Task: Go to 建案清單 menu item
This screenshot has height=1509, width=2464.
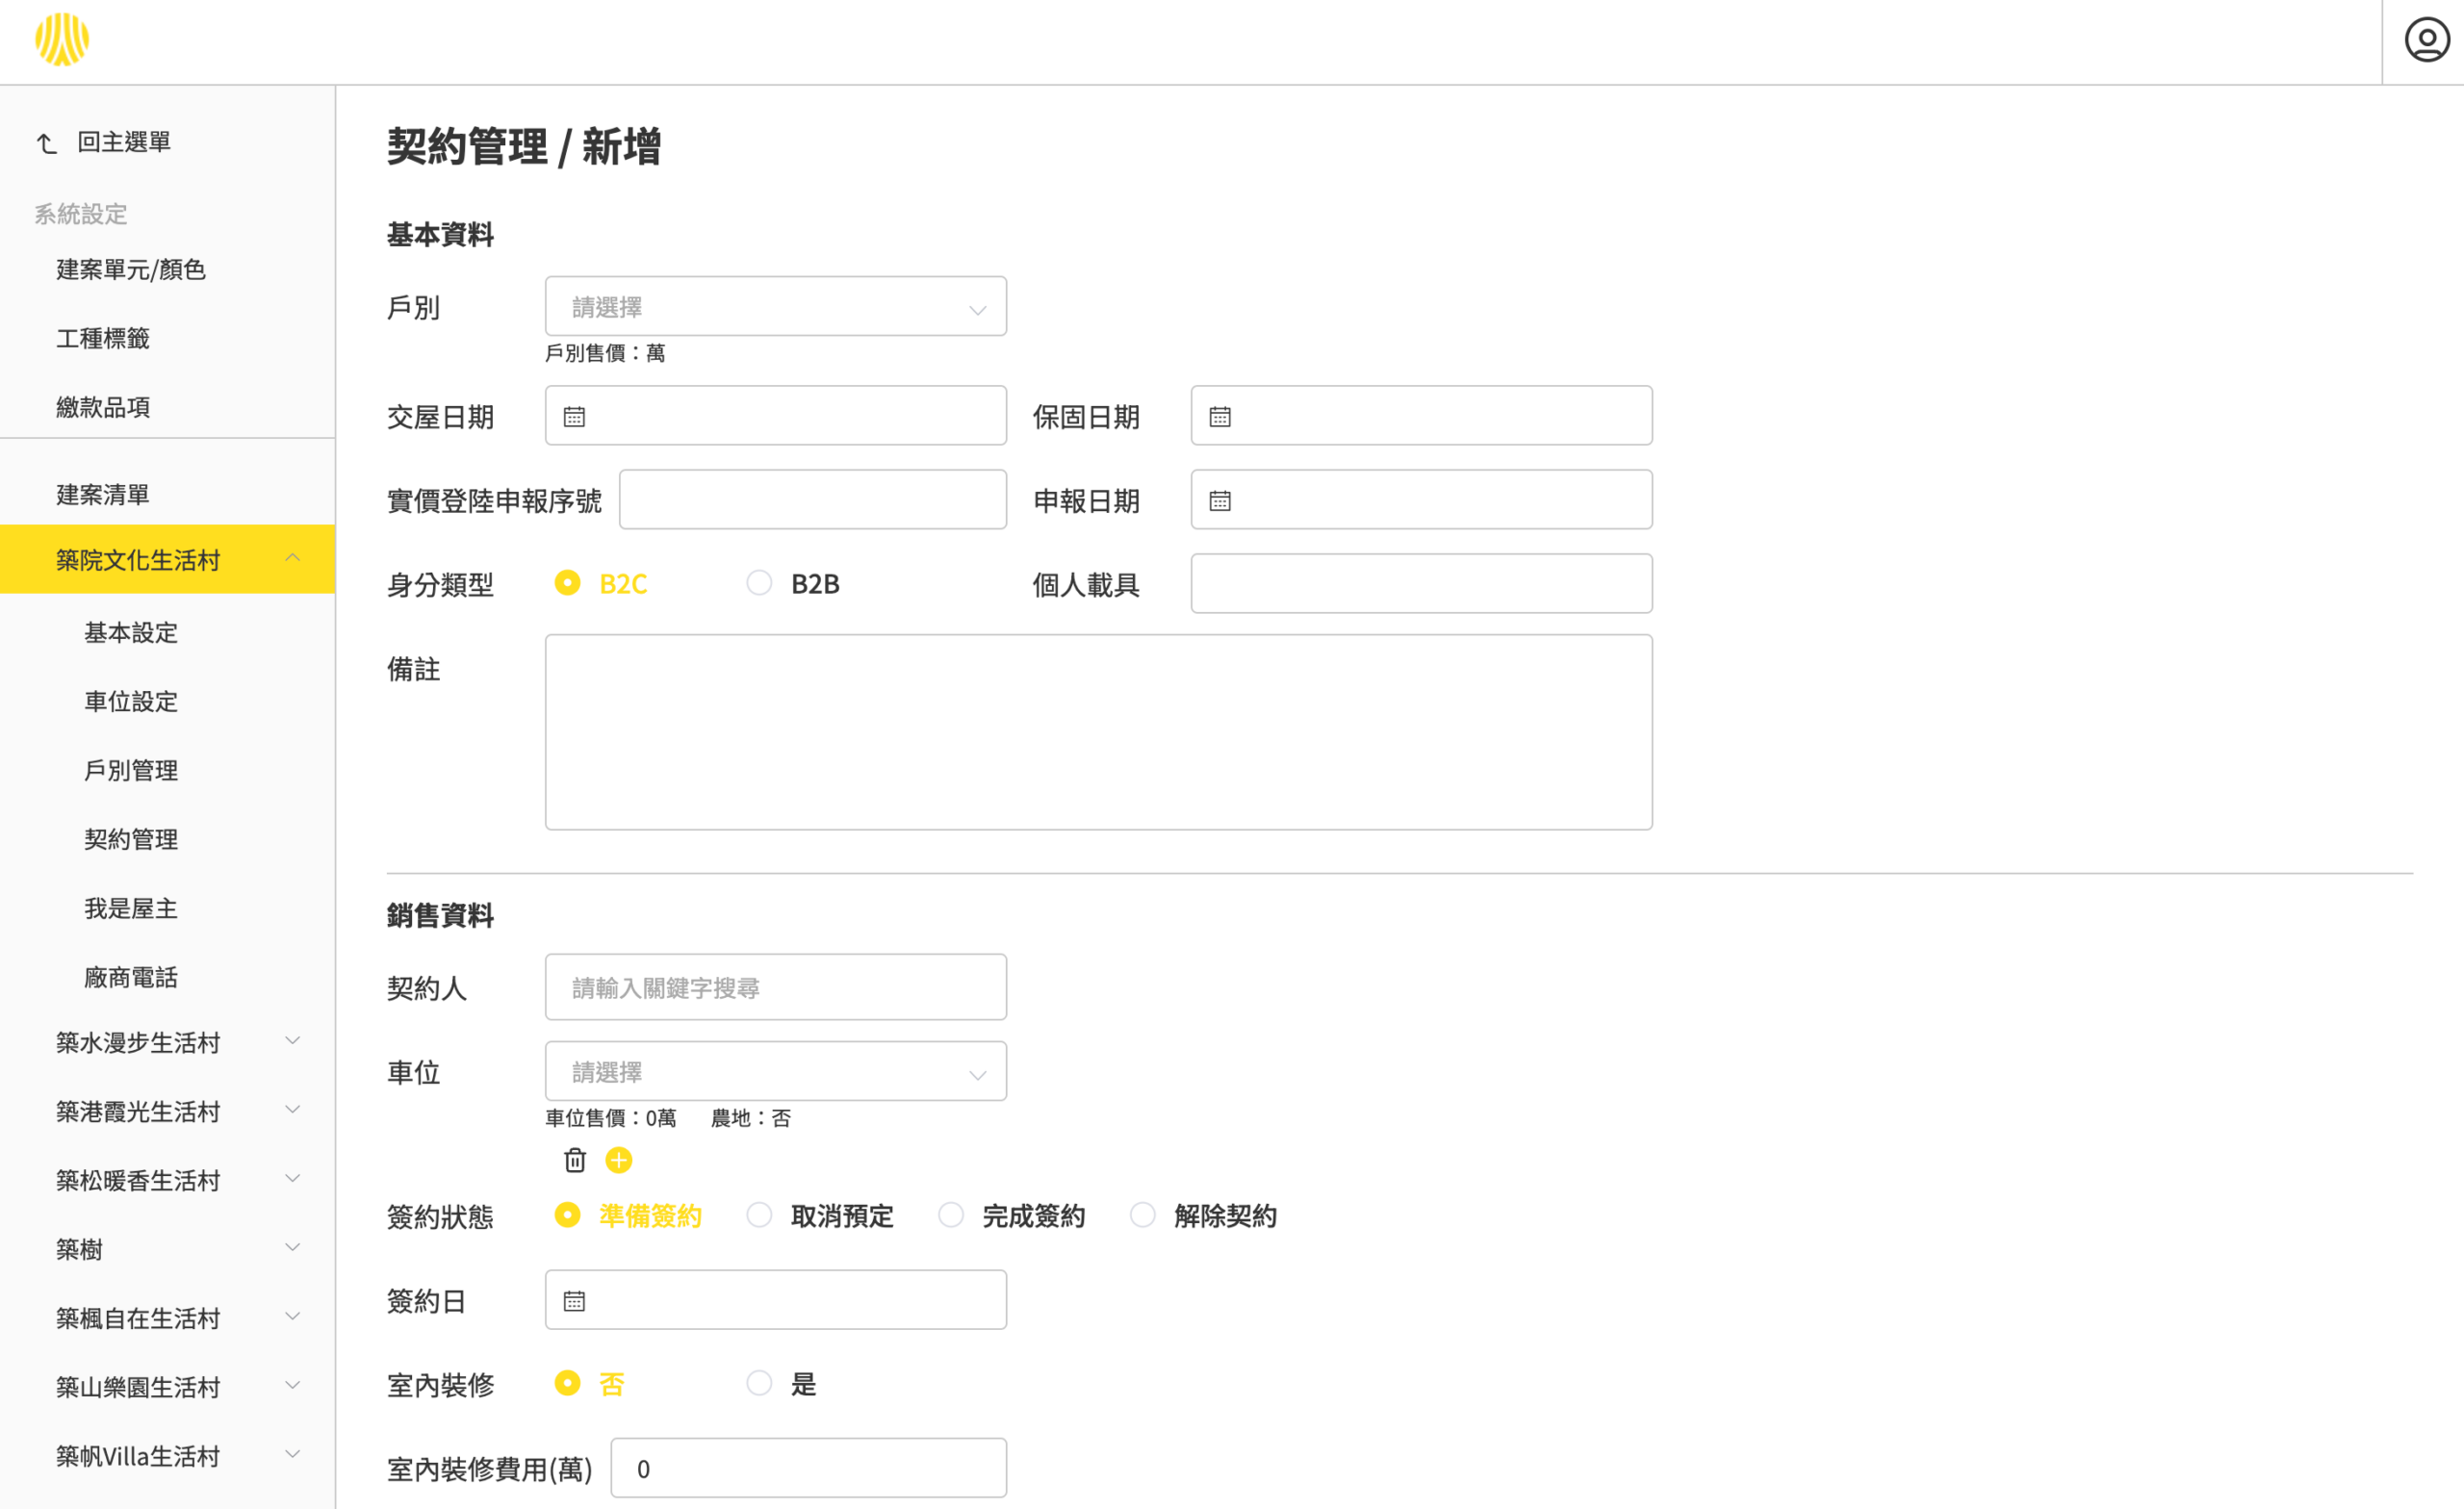Action: tap(103, 494)
